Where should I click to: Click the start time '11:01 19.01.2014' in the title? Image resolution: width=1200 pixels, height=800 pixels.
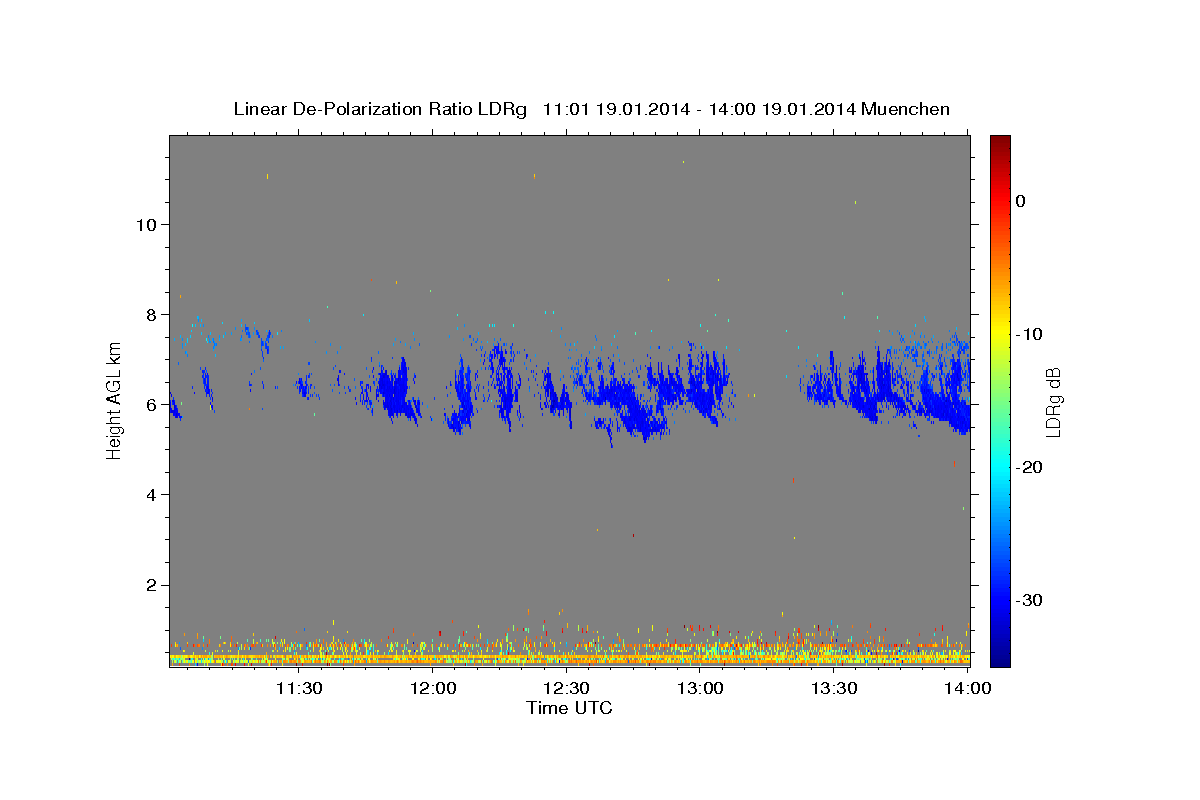614,109
